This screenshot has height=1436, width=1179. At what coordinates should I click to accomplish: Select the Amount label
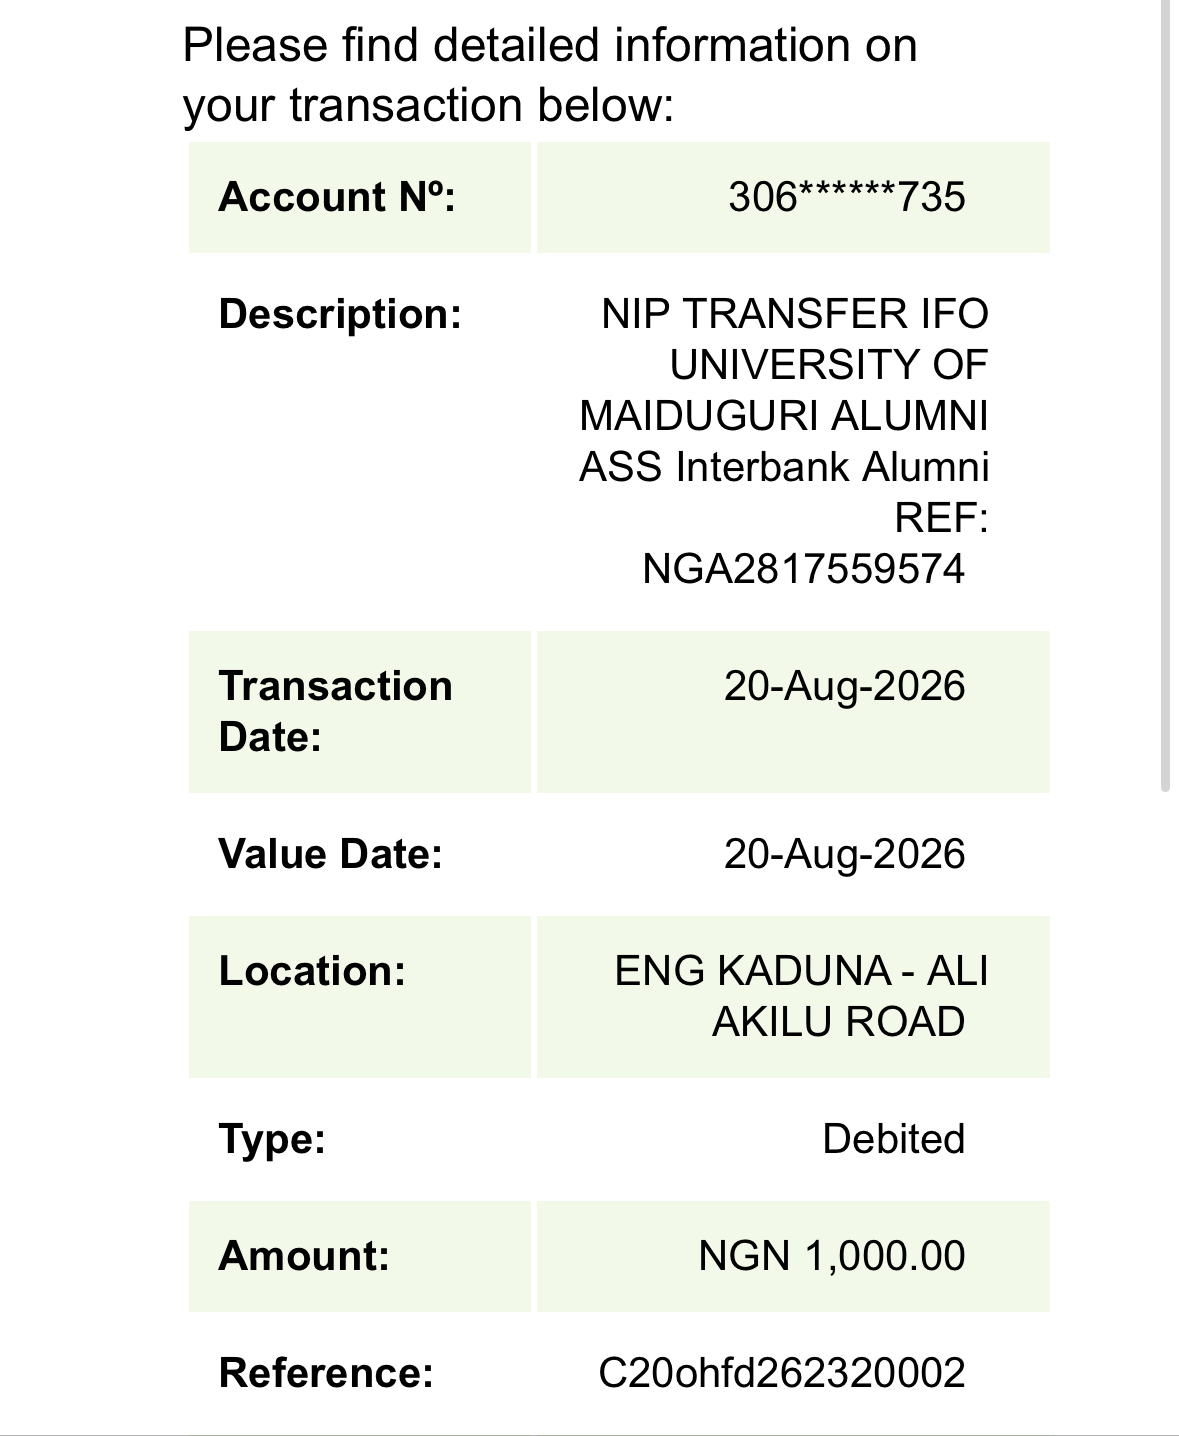click(x=304, y=1256)
